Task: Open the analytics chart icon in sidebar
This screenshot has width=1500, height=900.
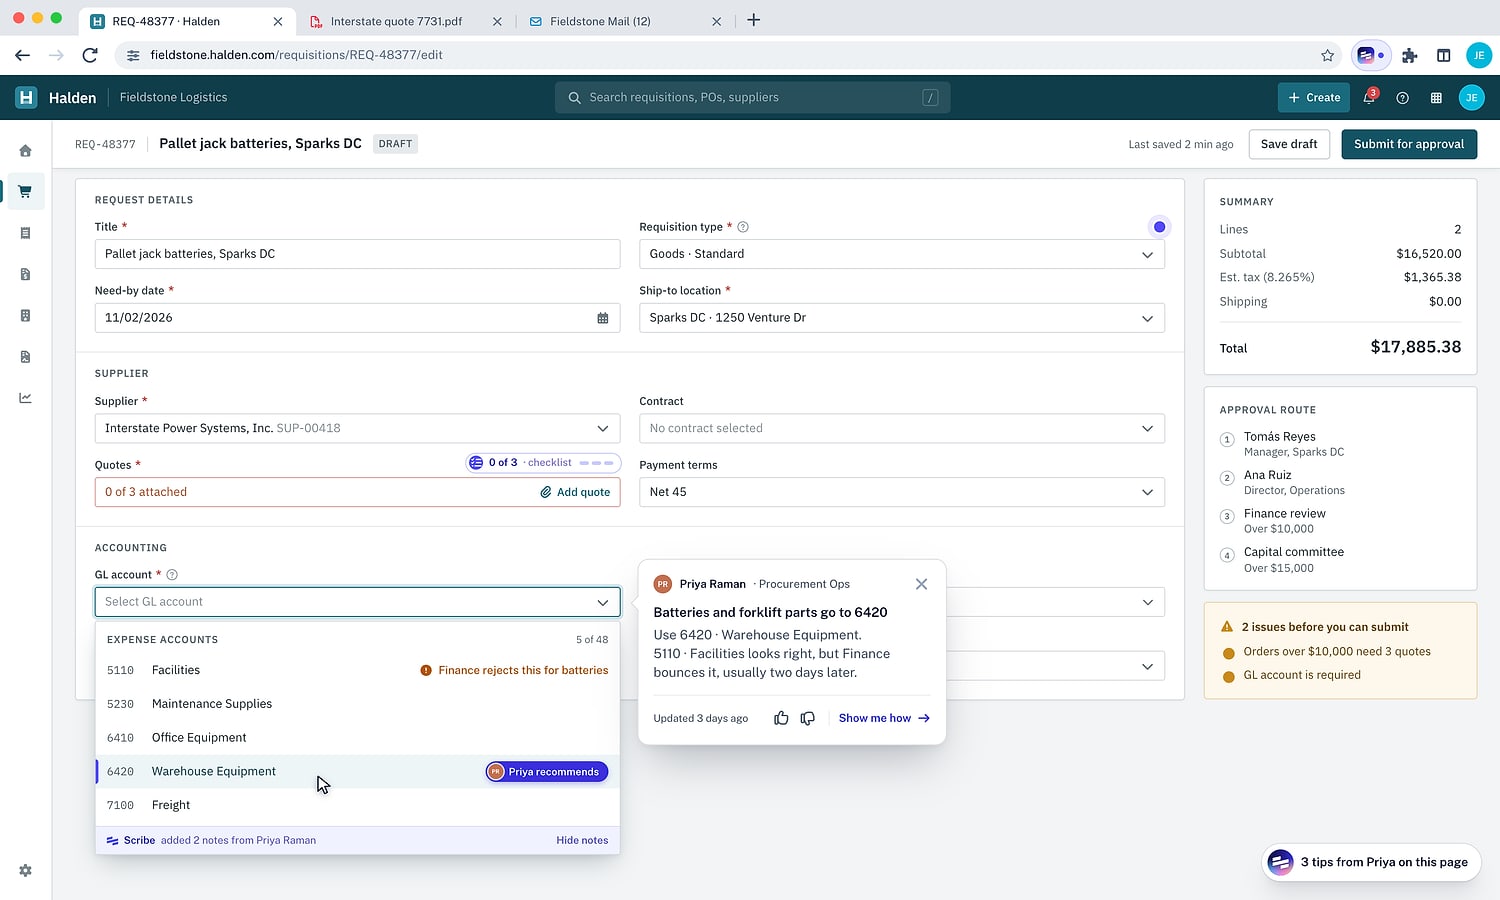Action: [25, 398]
